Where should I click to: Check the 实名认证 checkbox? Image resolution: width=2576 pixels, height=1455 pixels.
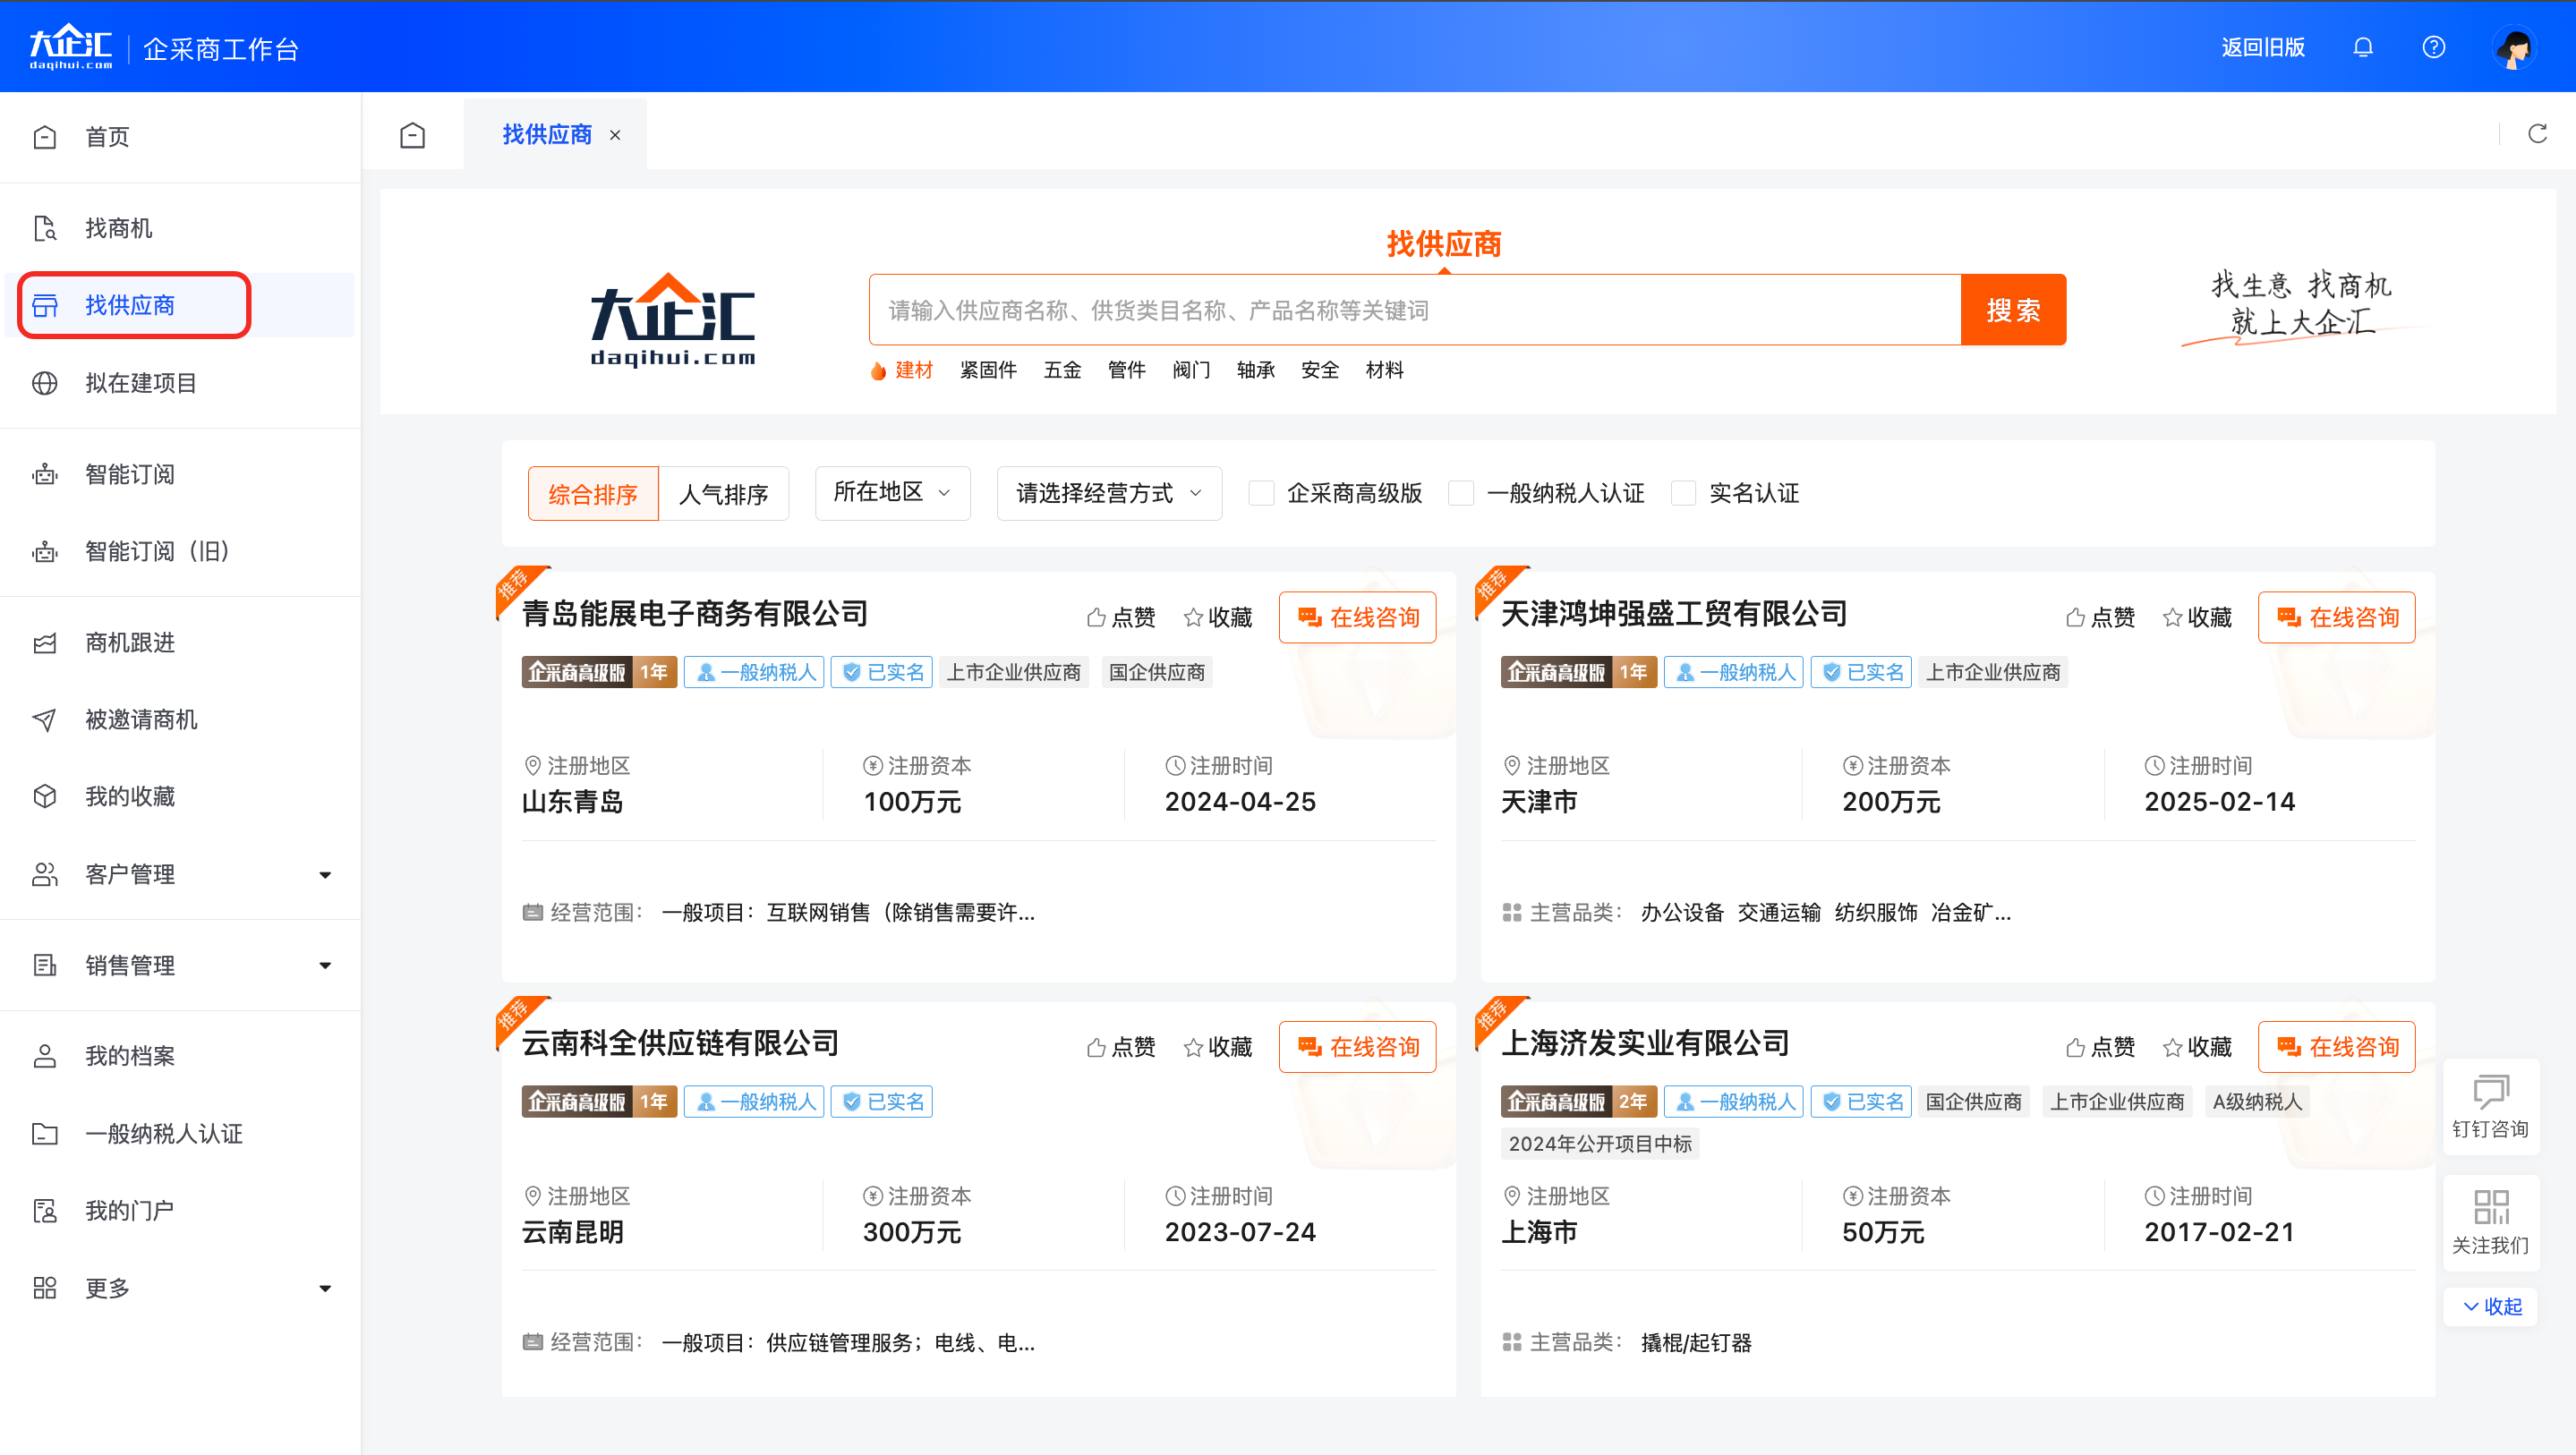[1683, 493]
